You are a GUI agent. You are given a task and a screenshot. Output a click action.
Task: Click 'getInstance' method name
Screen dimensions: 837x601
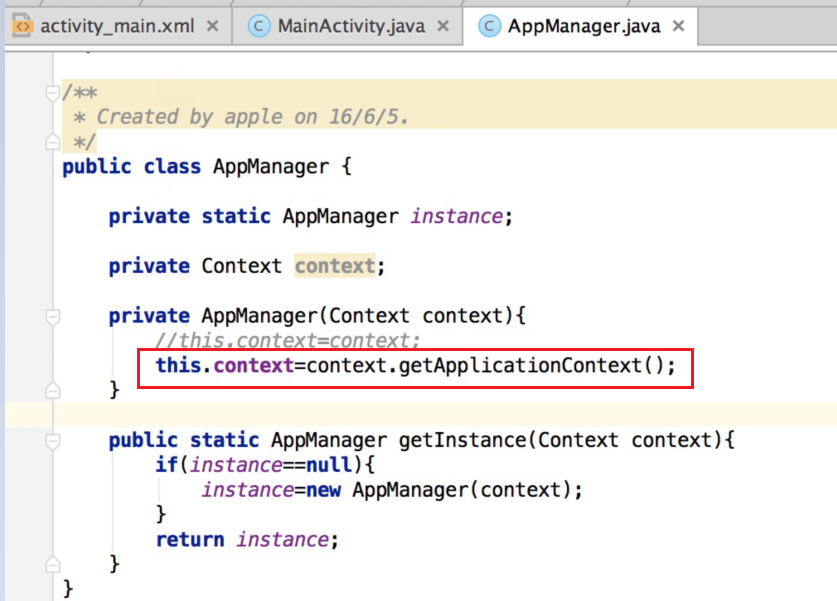tap(463, 440)
